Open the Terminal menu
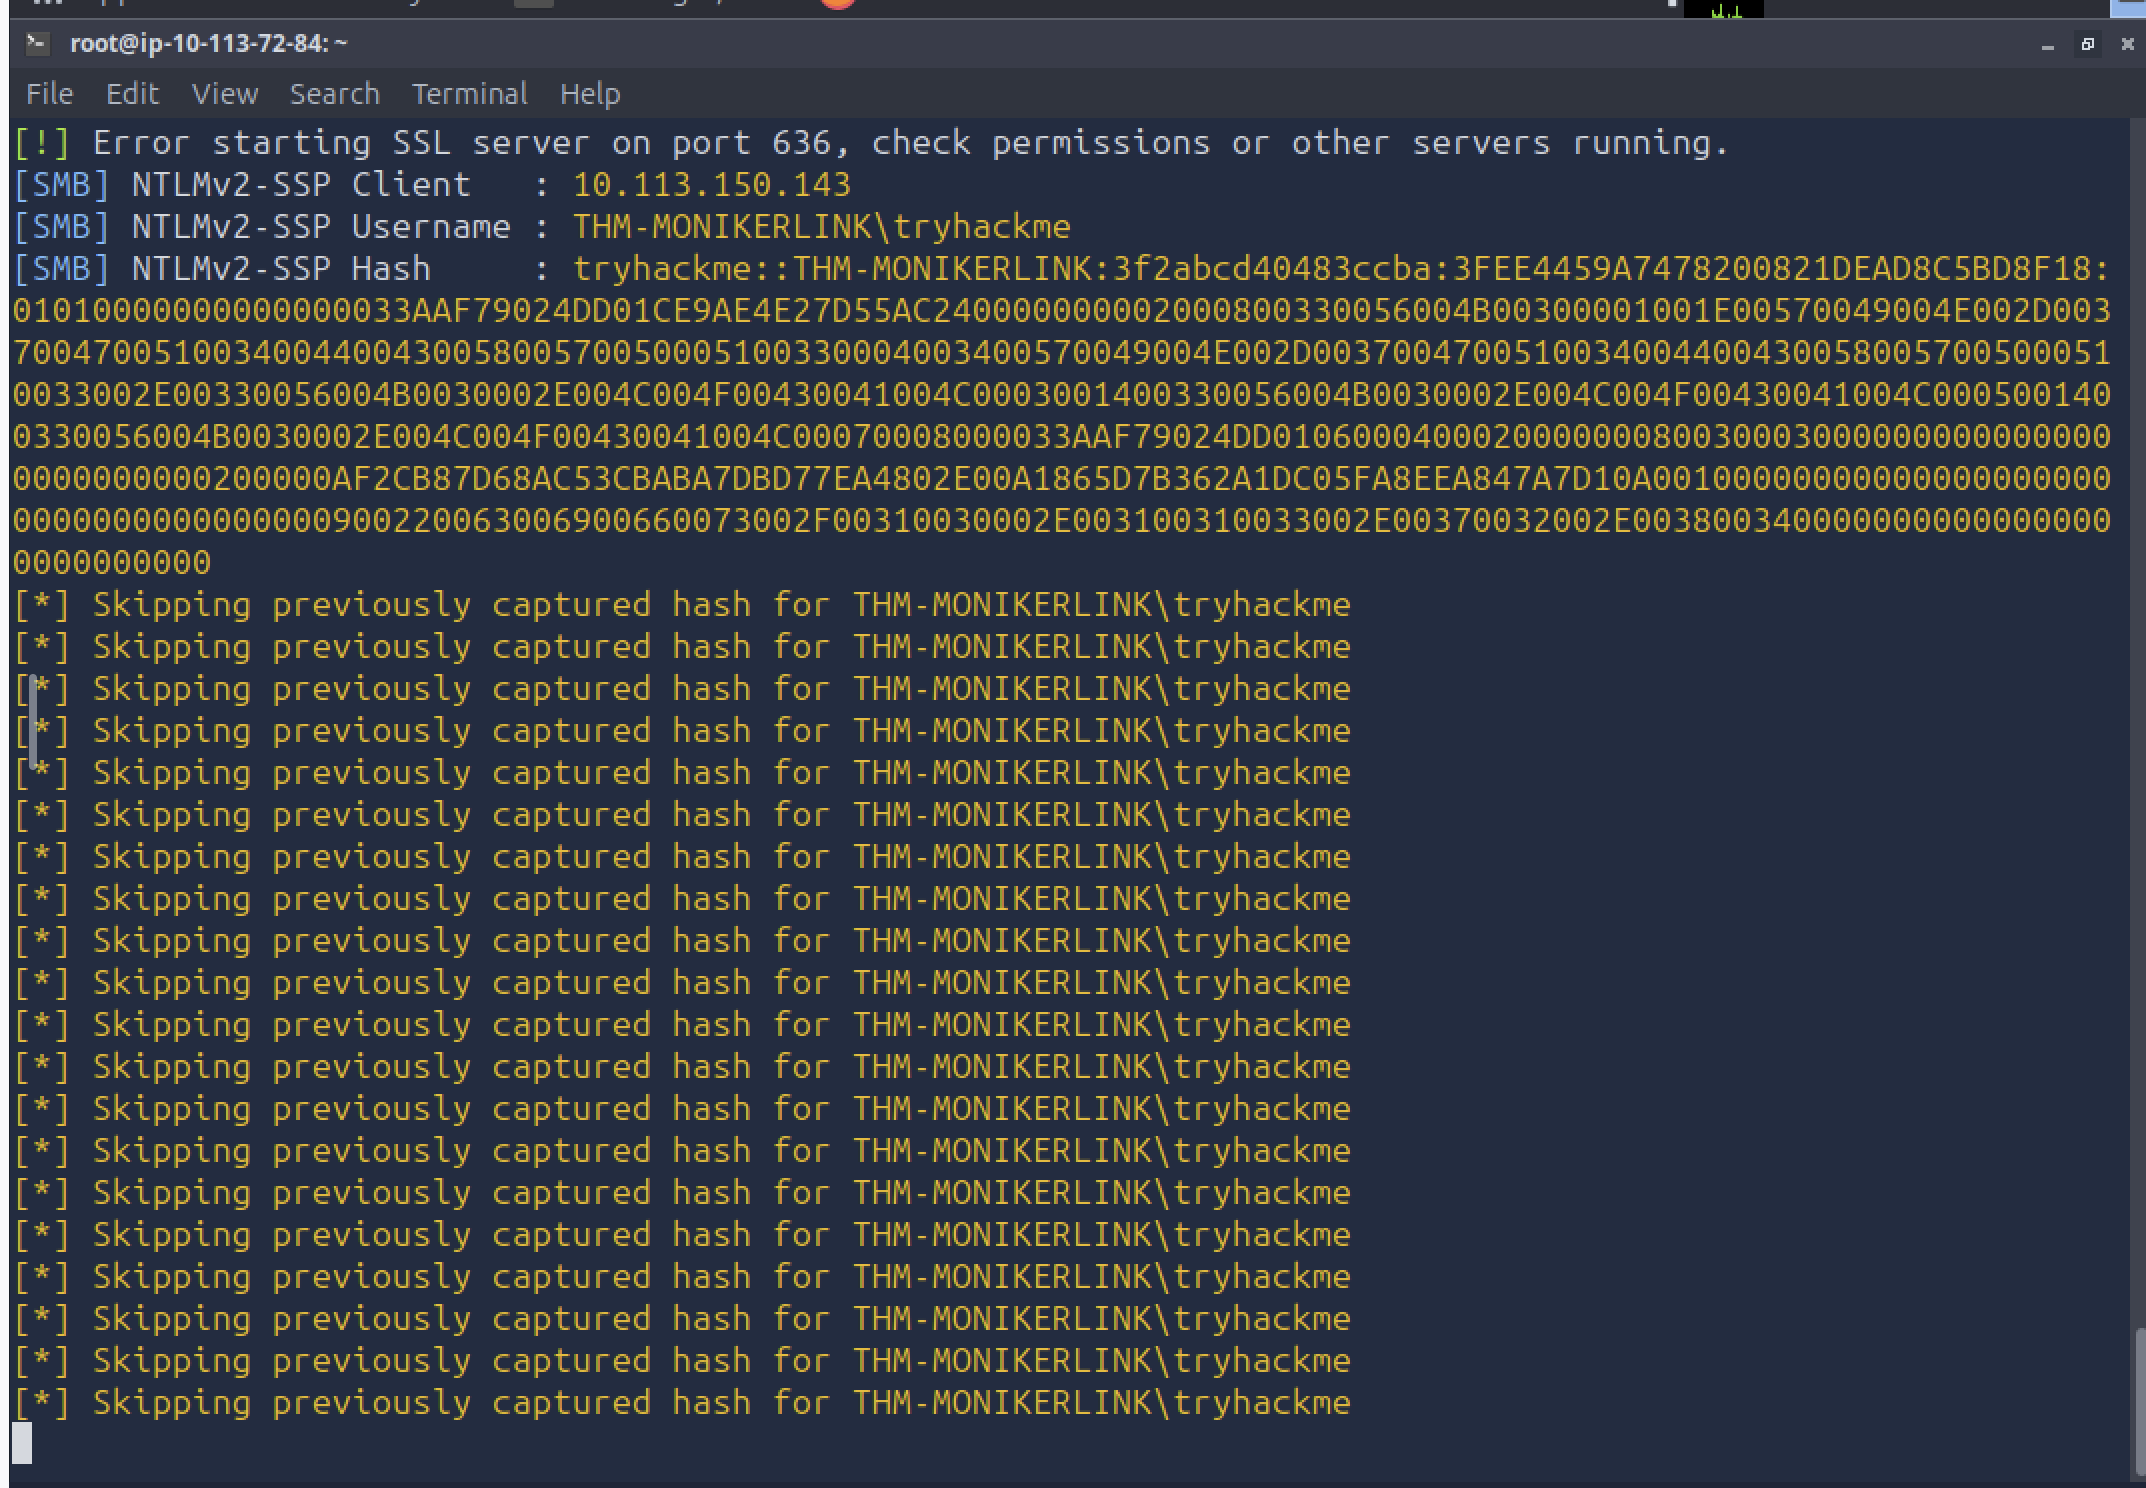 point(470,94)
